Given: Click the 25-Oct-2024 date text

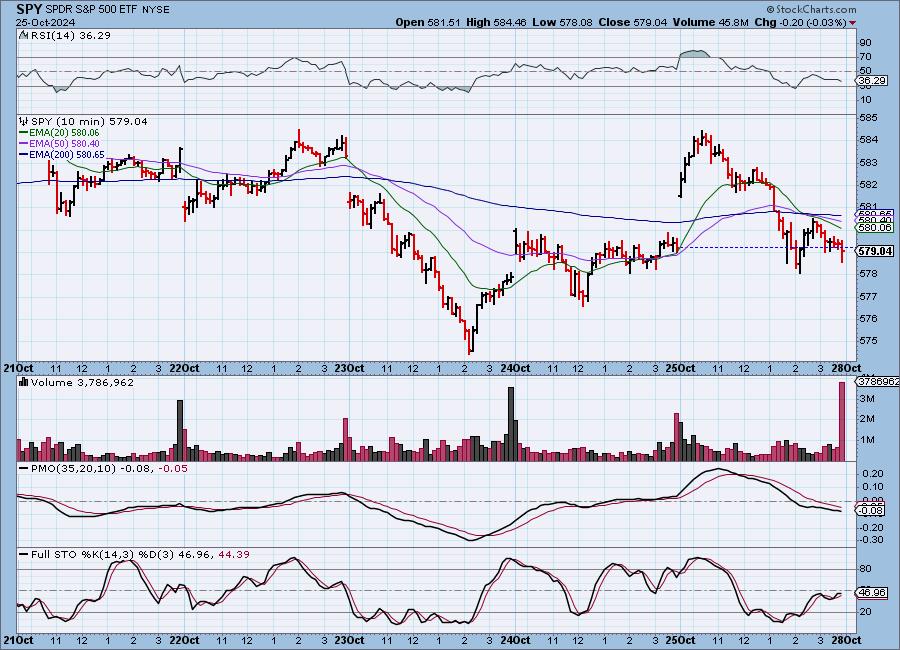Looking at the screenshot, I should [x=45, y=23].
